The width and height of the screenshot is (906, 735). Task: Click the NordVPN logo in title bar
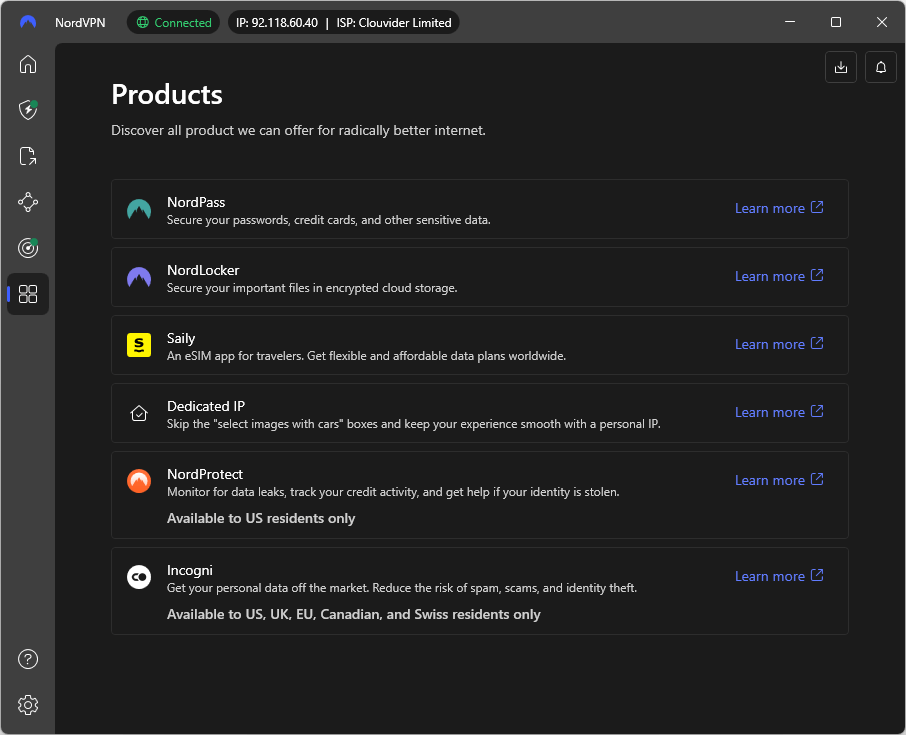pos(28,23)
